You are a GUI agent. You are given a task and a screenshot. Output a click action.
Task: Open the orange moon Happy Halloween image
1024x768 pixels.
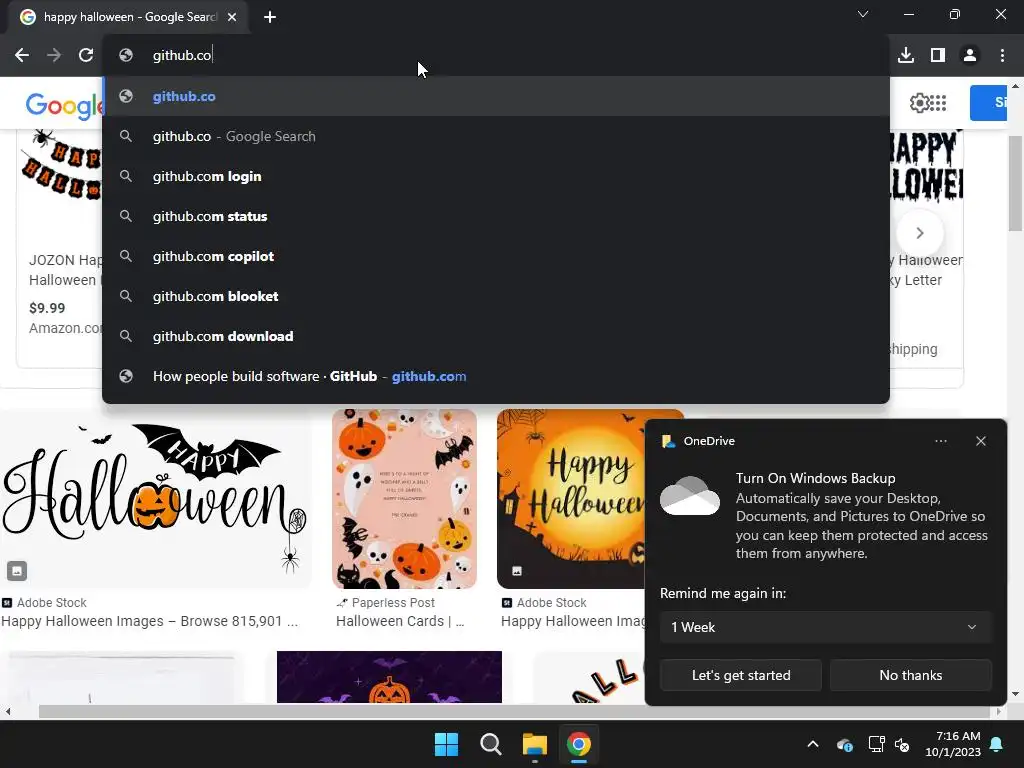(x=571, y=499)
